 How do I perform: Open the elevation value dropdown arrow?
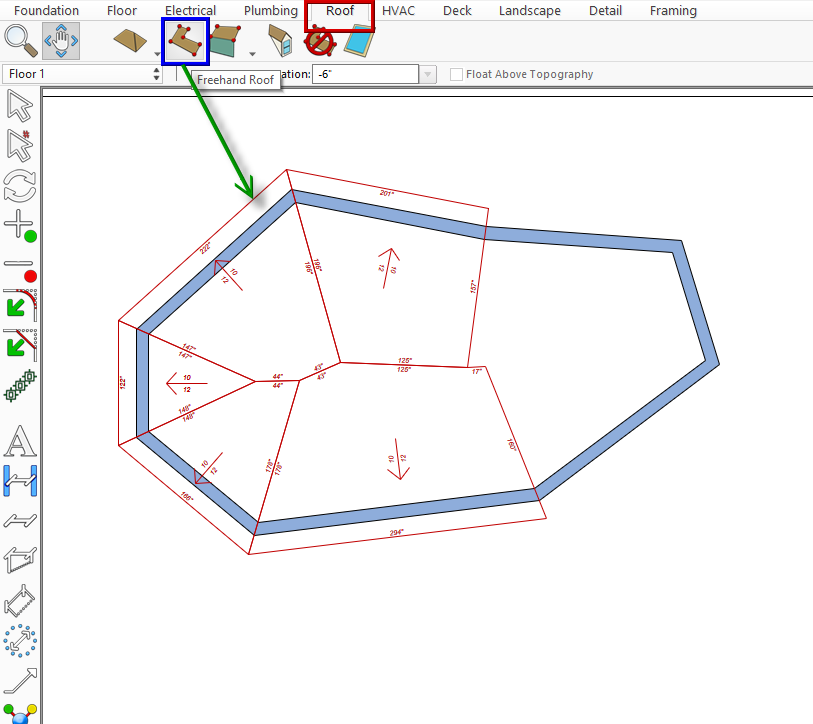427,74
